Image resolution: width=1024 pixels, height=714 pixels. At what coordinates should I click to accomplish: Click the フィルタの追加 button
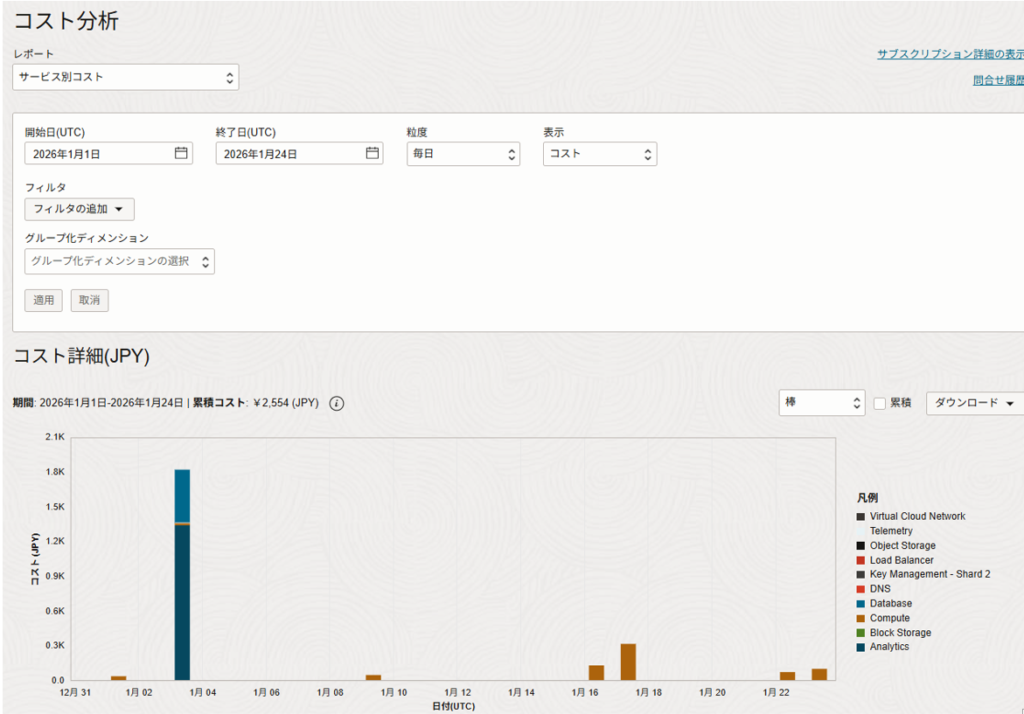[x=79, y=209]
